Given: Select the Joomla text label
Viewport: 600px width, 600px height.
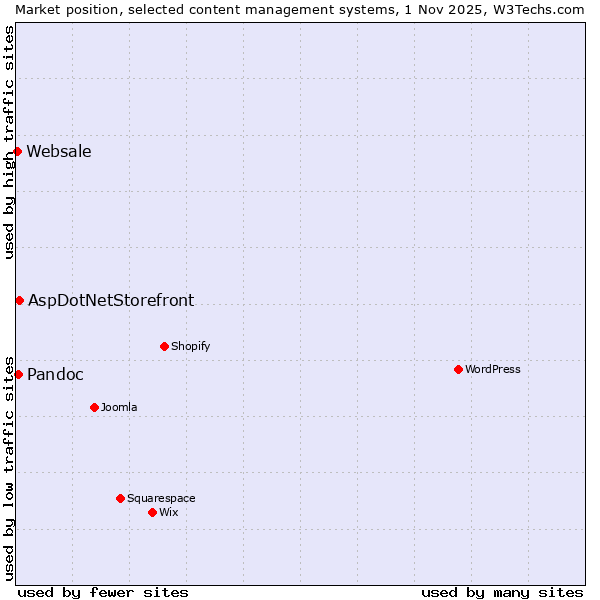Looking at the screenshot, I should click(x=119, y=407).
